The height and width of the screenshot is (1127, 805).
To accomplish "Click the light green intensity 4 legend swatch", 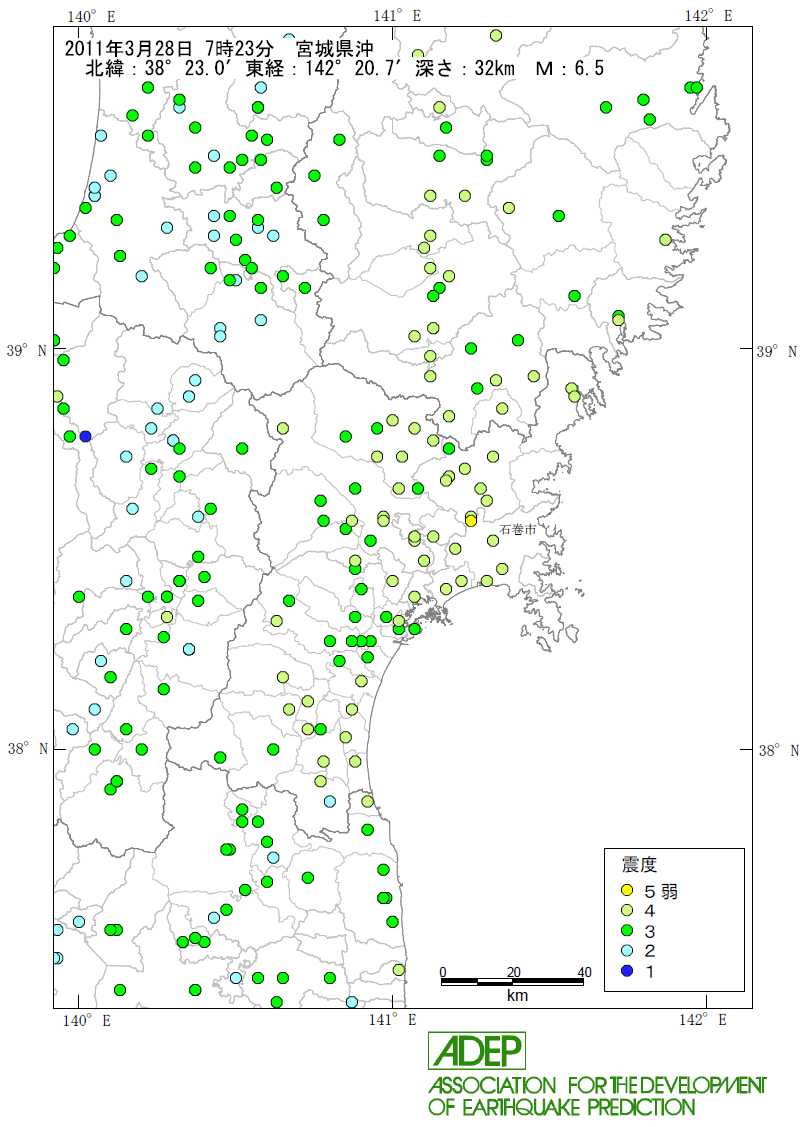I will 627,911.
